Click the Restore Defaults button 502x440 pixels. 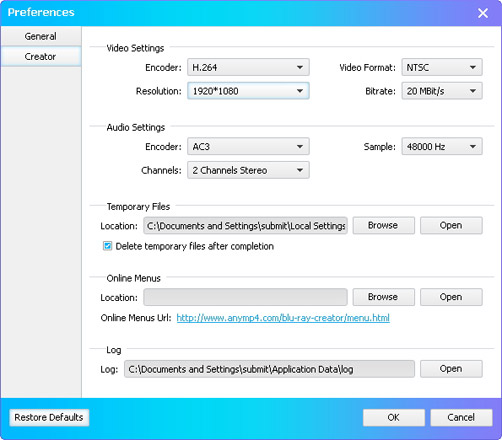49,417
